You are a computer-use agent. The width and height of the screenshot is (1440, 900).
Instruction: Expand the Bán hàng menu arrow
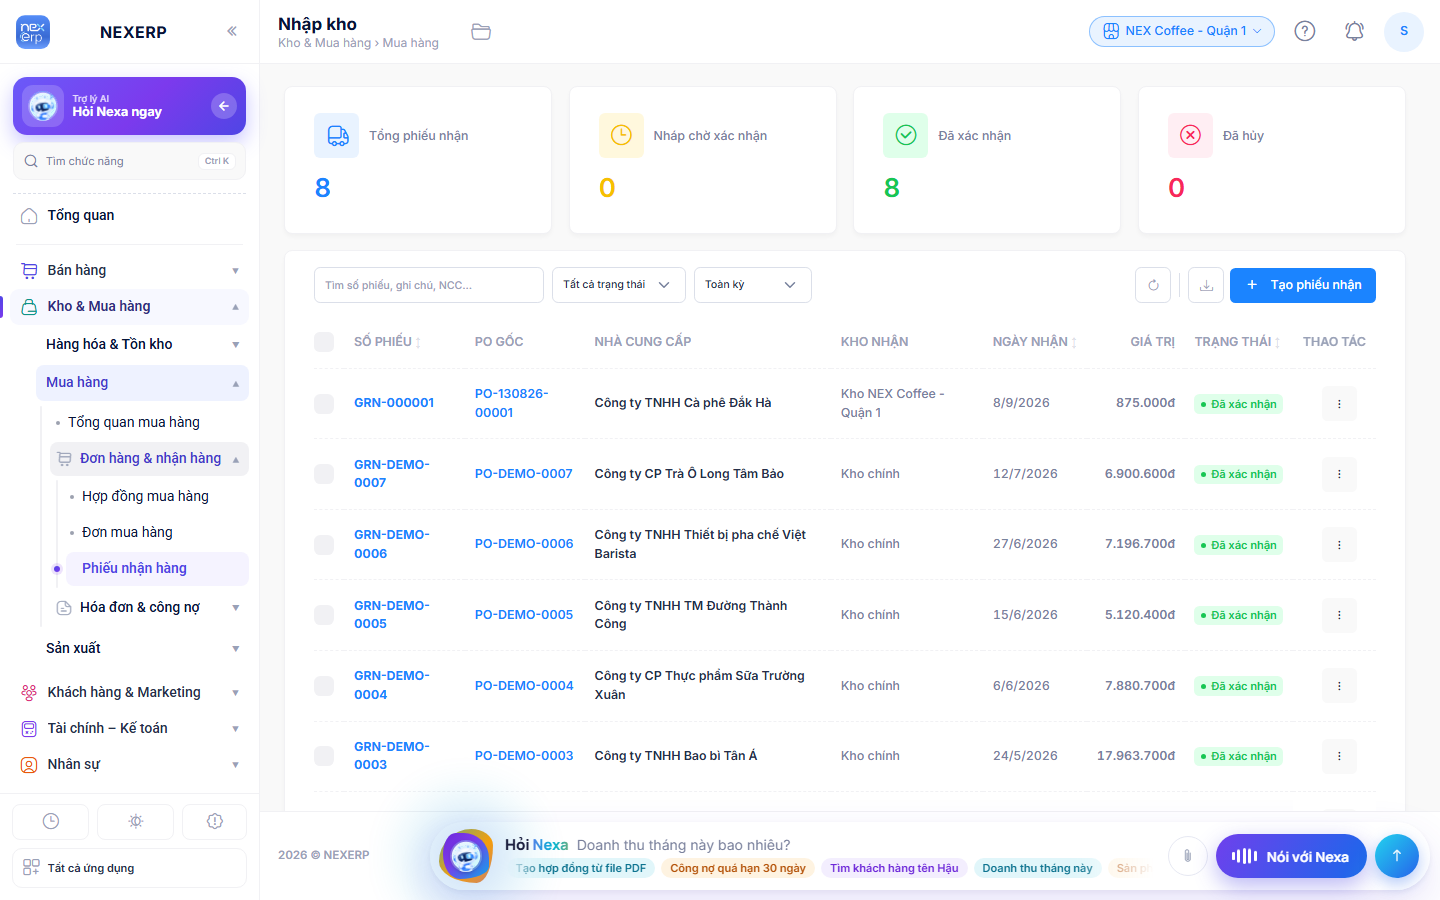(x=236, y=271)
